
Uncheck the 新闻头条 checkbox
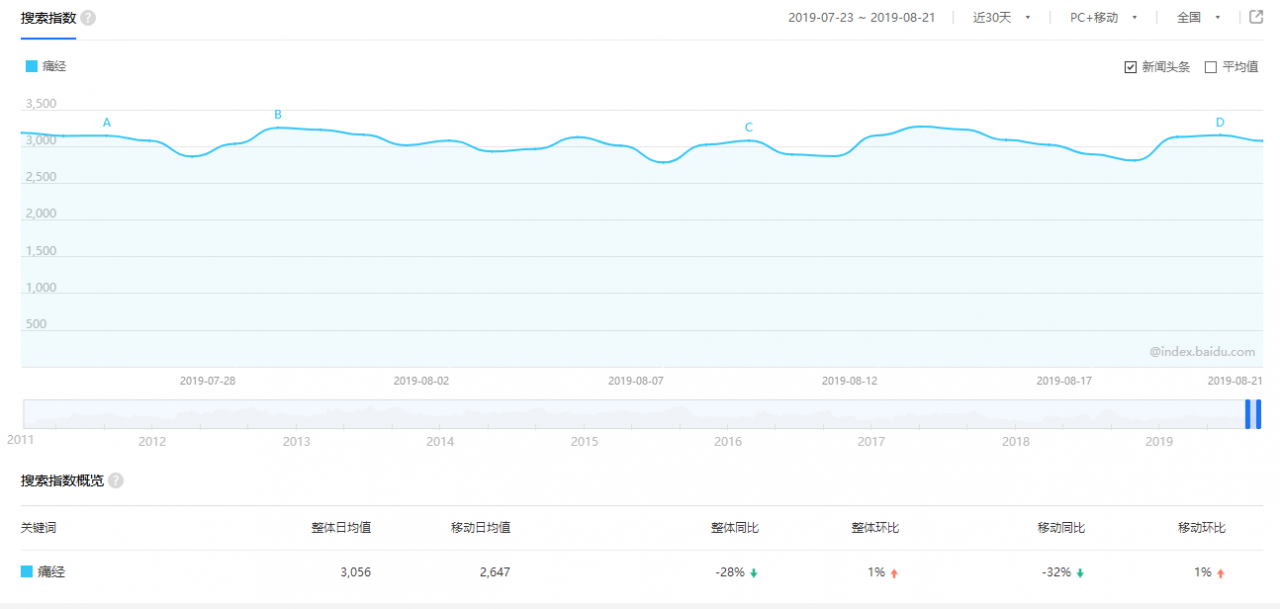(1130, 67)
